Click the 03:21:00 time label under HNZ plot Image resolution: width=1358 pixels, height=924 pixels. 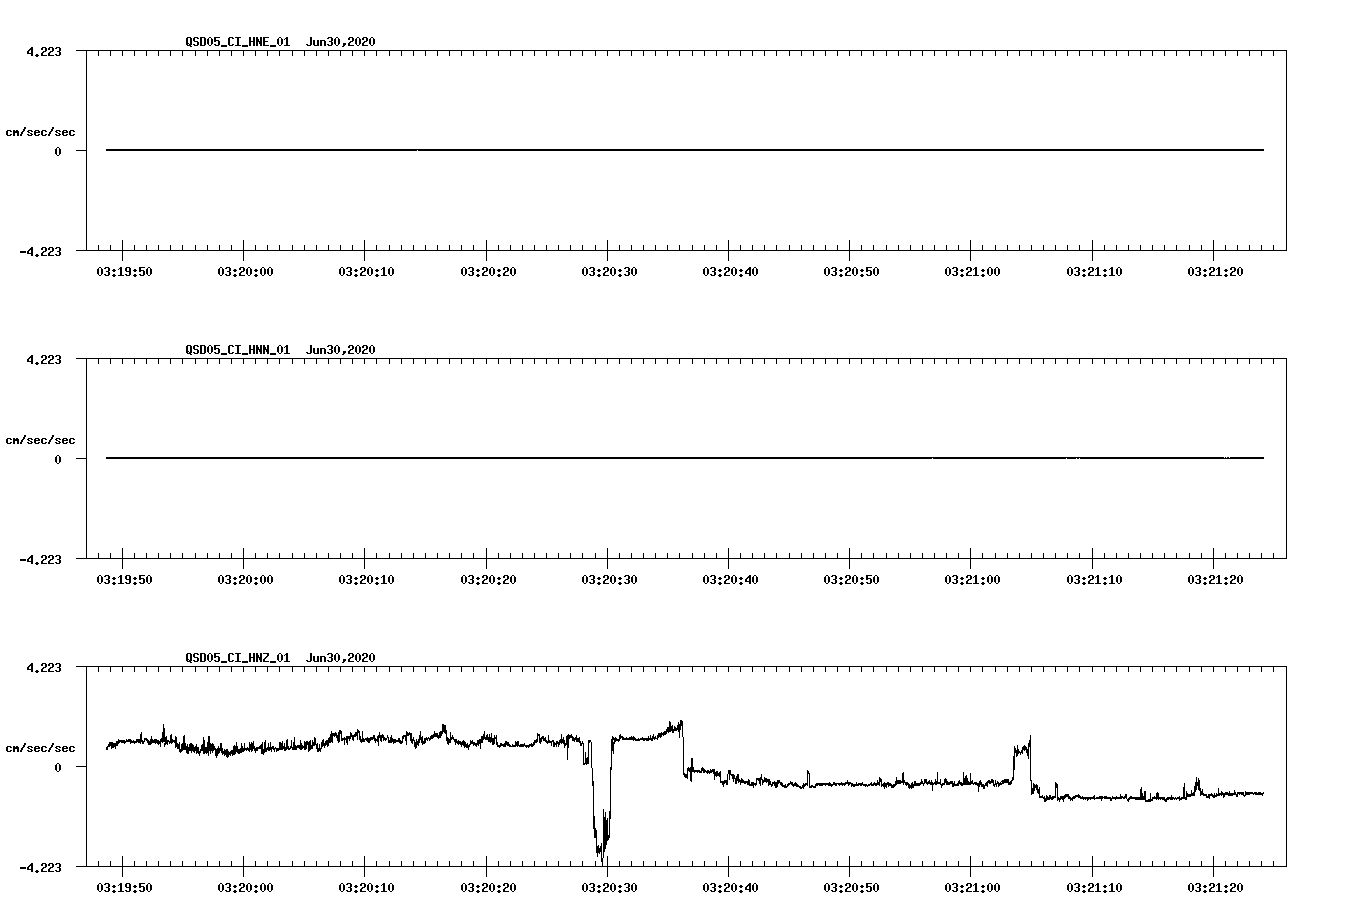tap(972, 887)
